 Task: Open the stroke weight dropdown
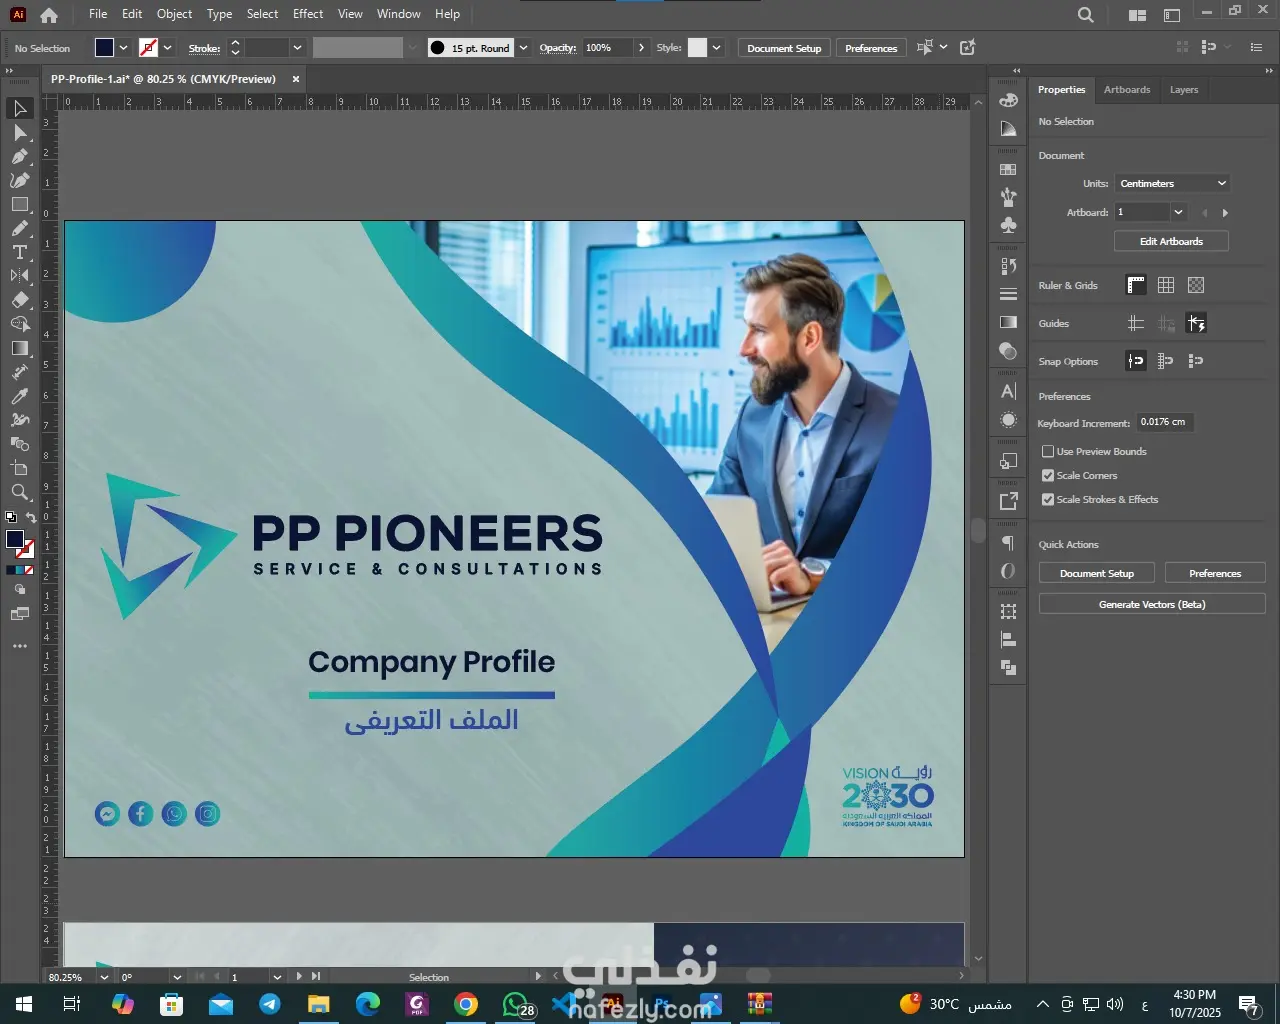click(x=297, y=48)
